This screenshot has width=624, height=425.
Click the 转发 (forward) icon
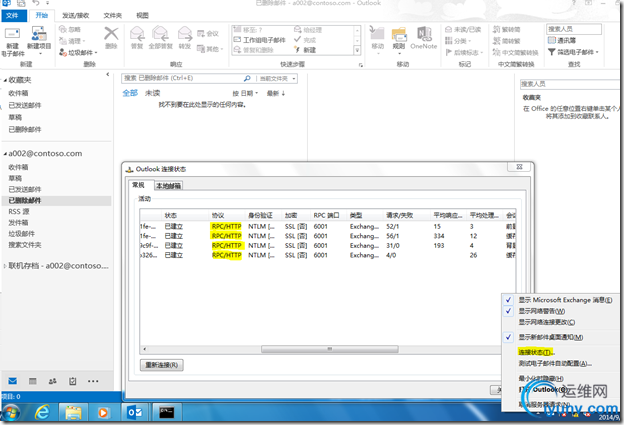click(185, 34)
